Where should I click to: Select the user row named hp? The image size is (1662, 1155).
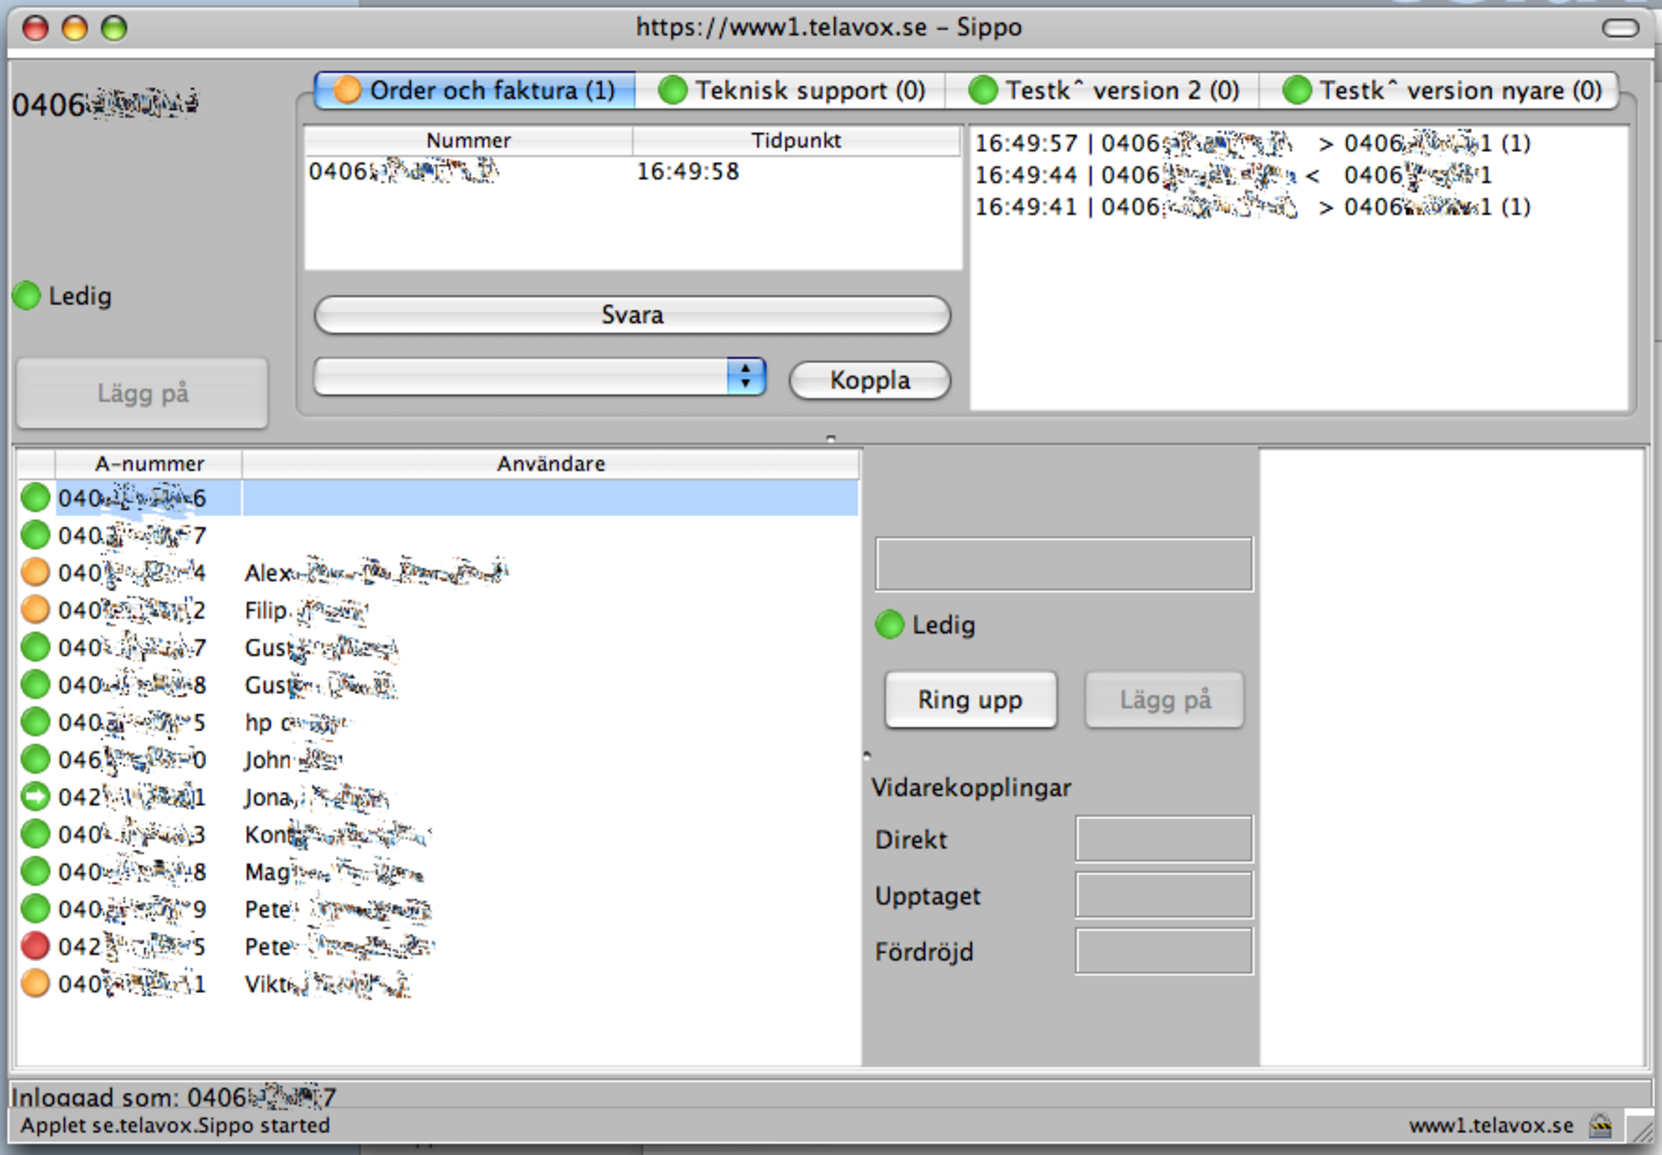click(438, 722)
